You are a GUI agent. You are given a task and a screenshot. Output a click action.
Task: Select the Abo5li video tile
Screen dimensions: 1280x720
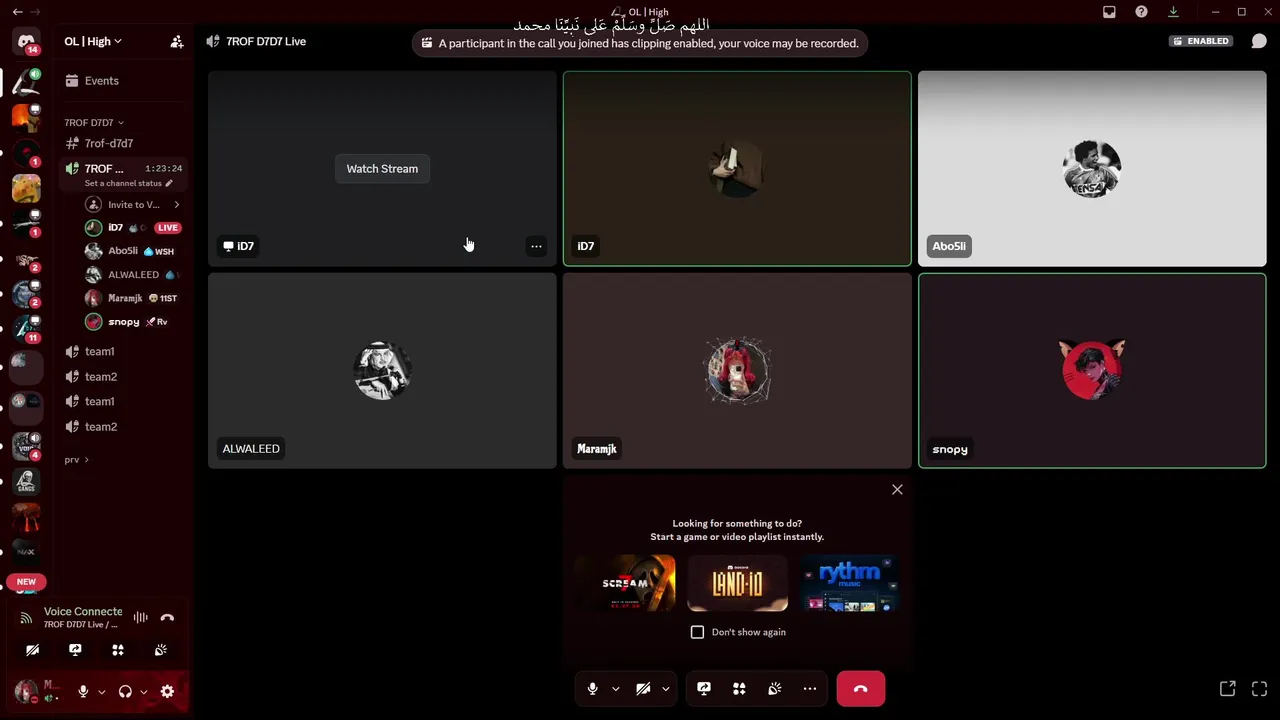(x=1092, y=169)
